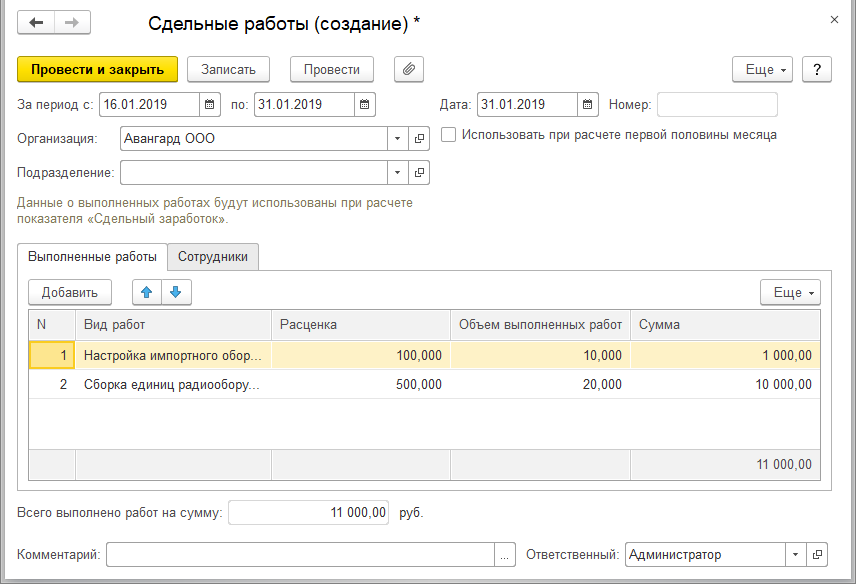Viewport: 856px width, 584px height.
Task: Click the forward navigation arrow
Action: [72, 23]
